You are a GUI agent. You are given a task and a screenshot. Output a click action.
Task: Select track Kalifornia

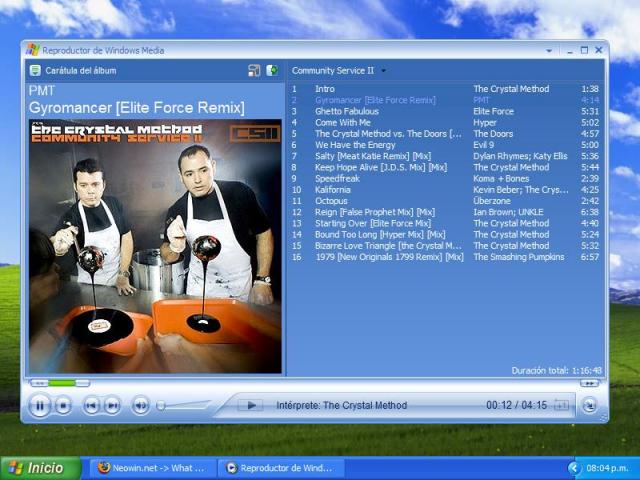coord(445,190)
